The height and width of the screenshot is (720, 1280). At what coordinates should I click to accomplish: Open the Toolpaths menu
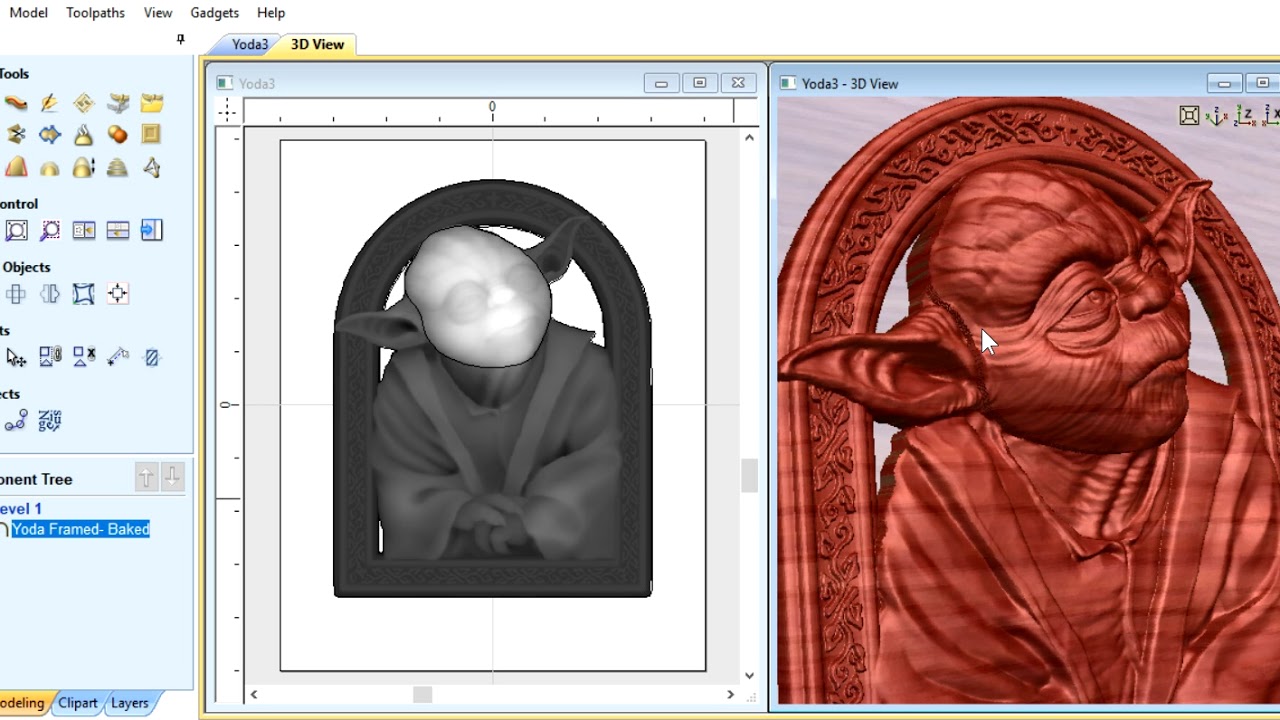point(95,13)
